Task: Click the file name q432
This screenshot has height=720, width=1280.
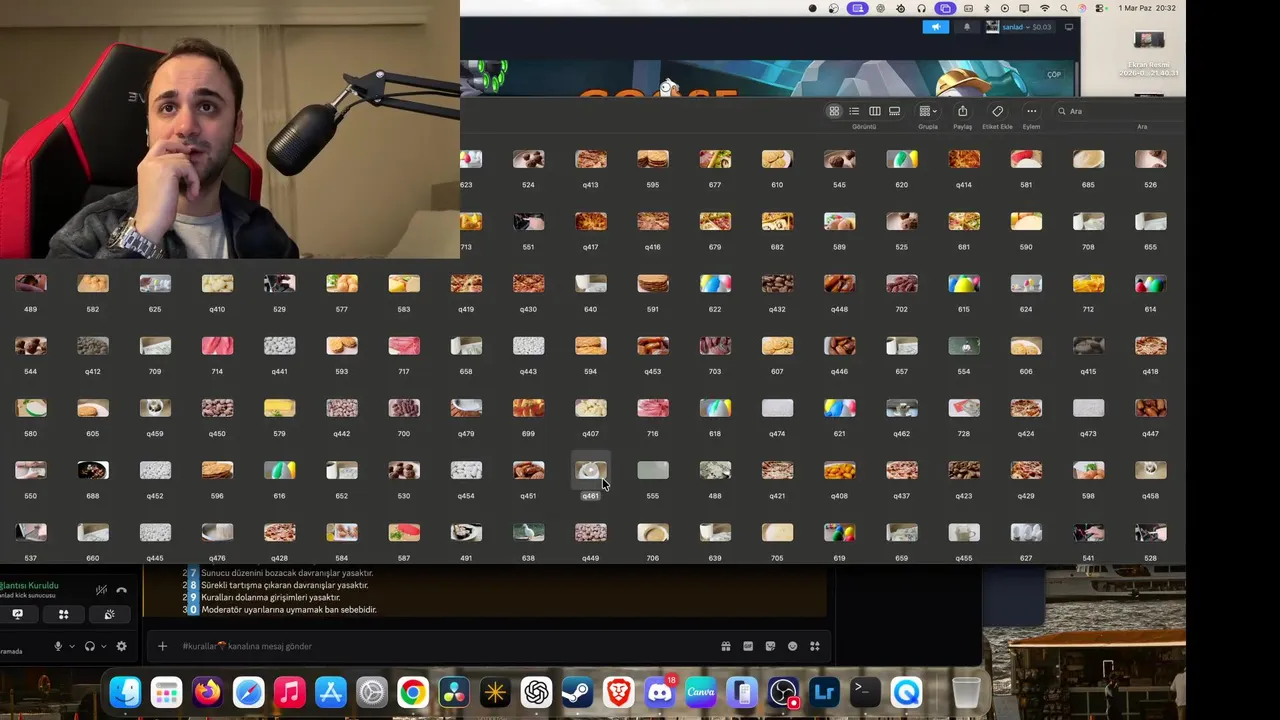Action: tap(777, 309)
